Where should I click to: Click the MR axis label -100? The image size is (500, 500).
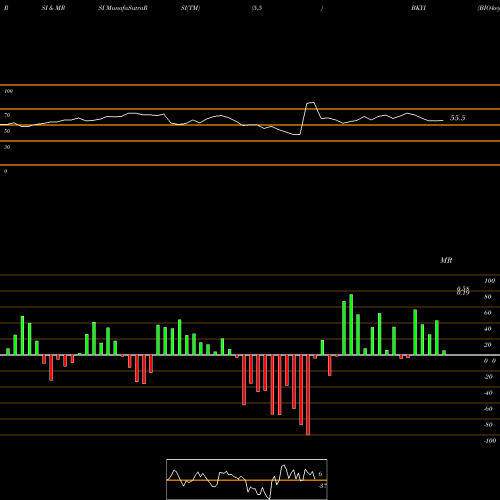(490, 441)
